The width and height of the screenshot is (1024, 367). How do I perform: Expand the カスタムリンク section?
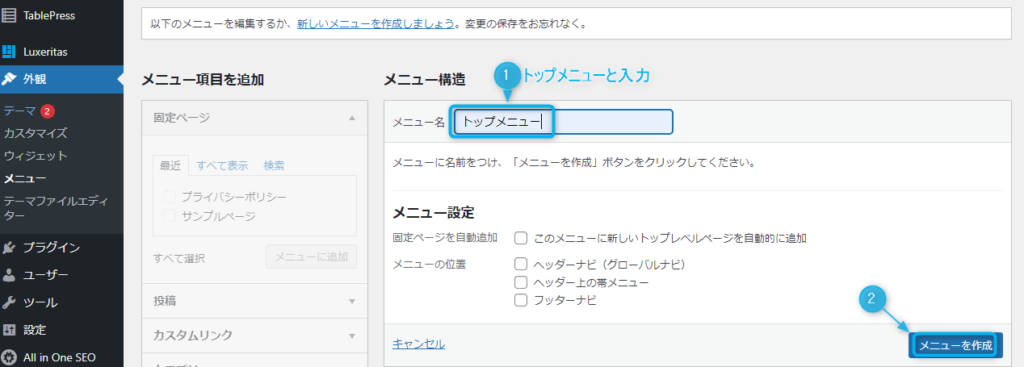coord(255,336)
